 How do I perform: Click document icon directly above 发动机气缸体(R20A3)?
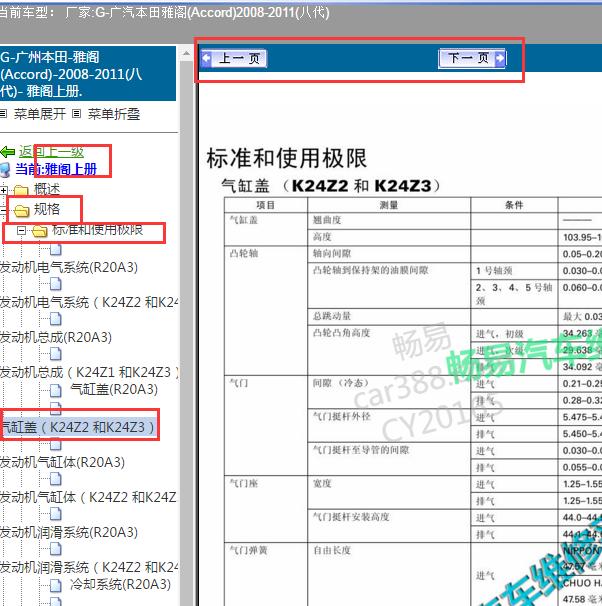[x=56, y=444]
